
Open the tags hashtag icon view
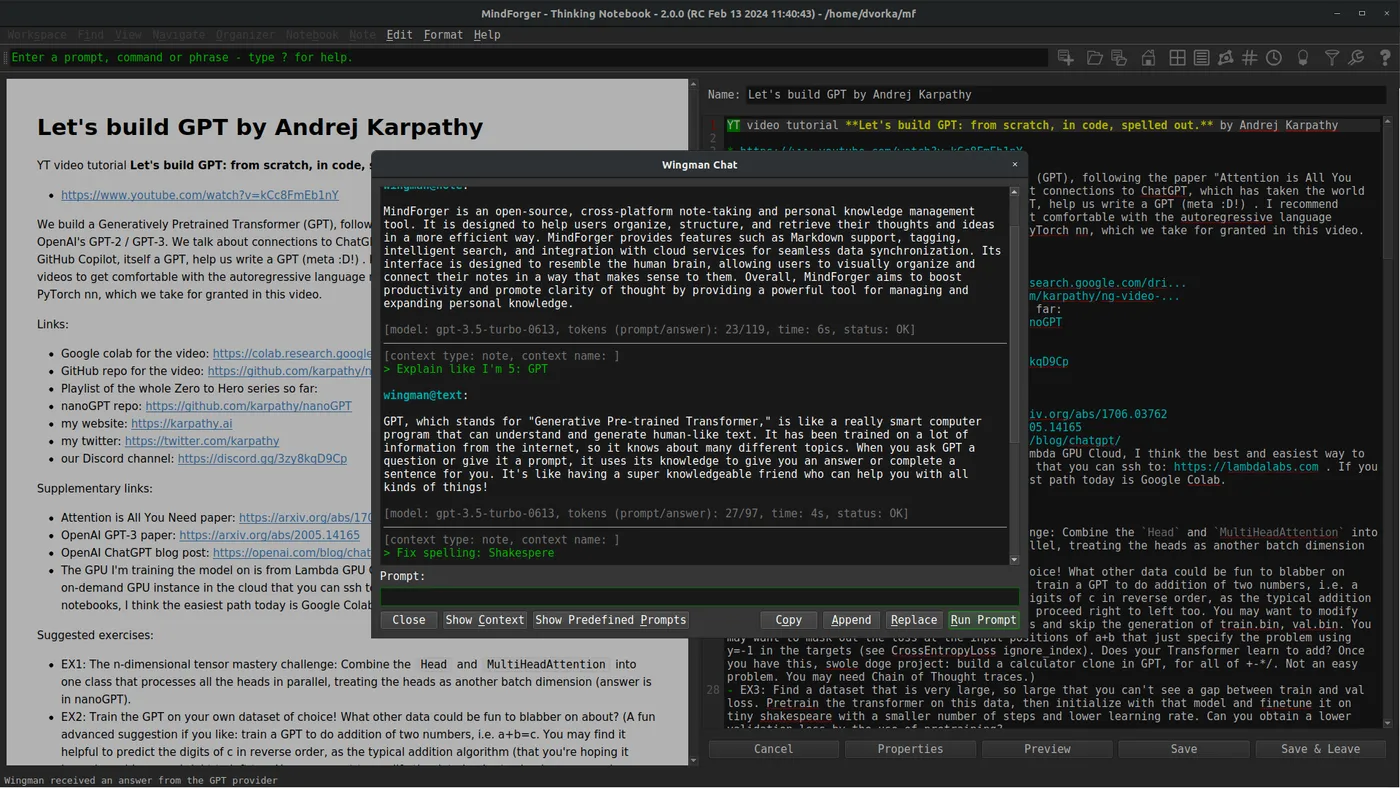pyautogui.click(x=1249, y=58)
